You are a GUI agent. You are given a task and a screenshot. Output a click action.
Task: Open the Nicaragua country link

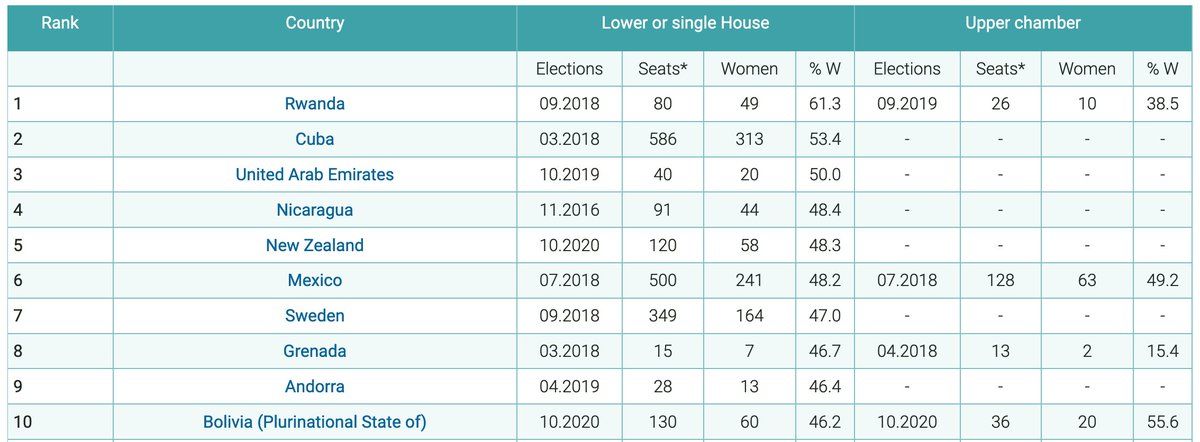click(x=314, y=210)
